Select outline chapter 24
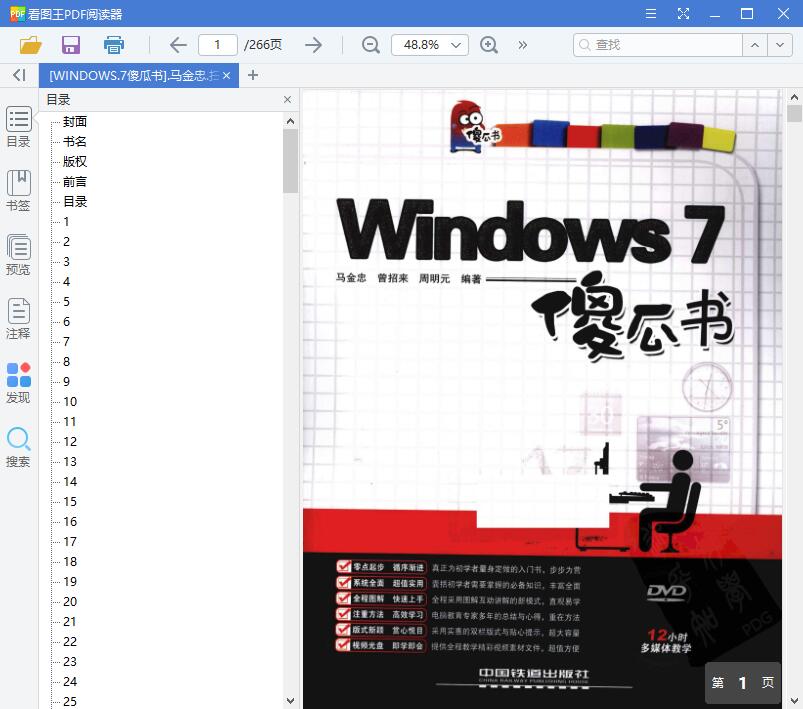The height and width of the screenshot is (709, 803). [70, 681]
